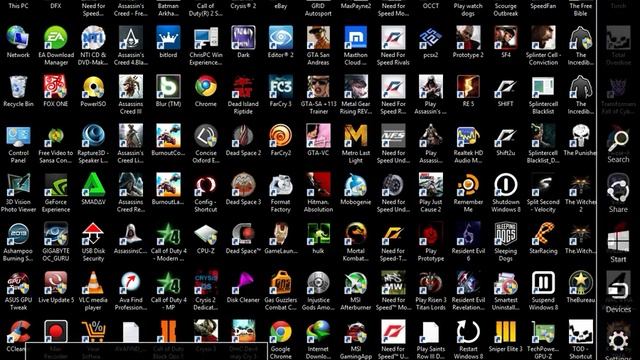This screenshot has width=640, height=360.
Task: Open GIGABYTE OC_GURU shortcut
Action: [x=56, y=233]
